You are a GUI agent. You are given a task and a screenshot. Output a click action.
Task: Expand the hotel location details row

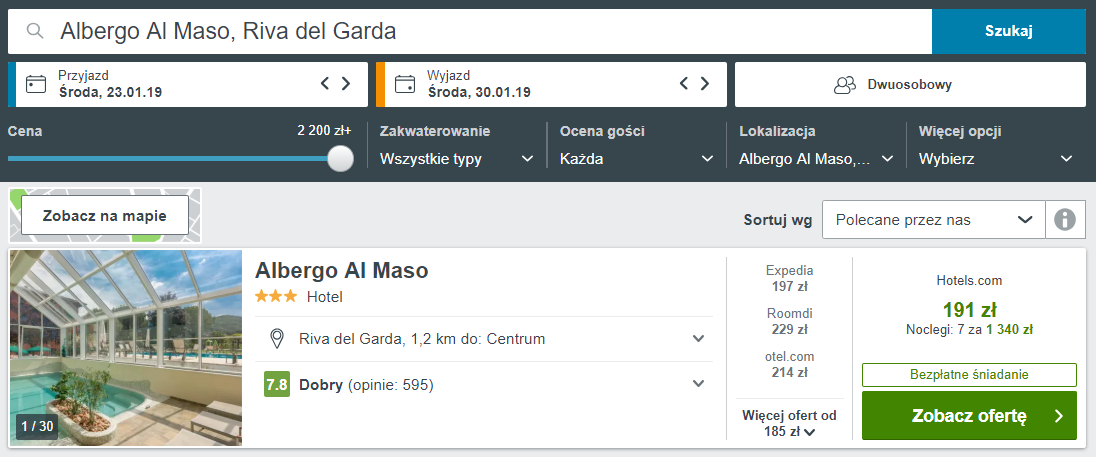click(x=698, y=339)
